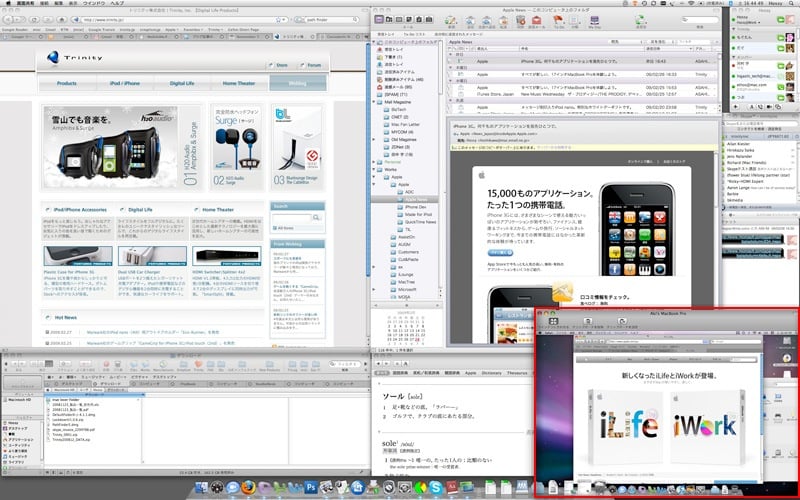Open iPod/iPhone Accessories category heading
The width and height of the screenshot is (800, 500).
coord(80,210)
